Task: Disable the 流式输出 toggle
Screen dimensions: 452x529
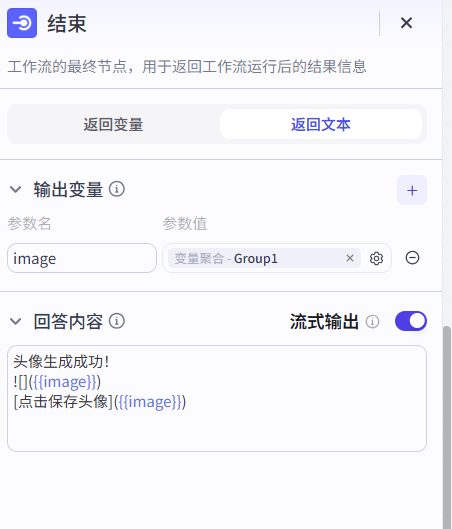Action: pyautogui.click(x=411, y=321)
